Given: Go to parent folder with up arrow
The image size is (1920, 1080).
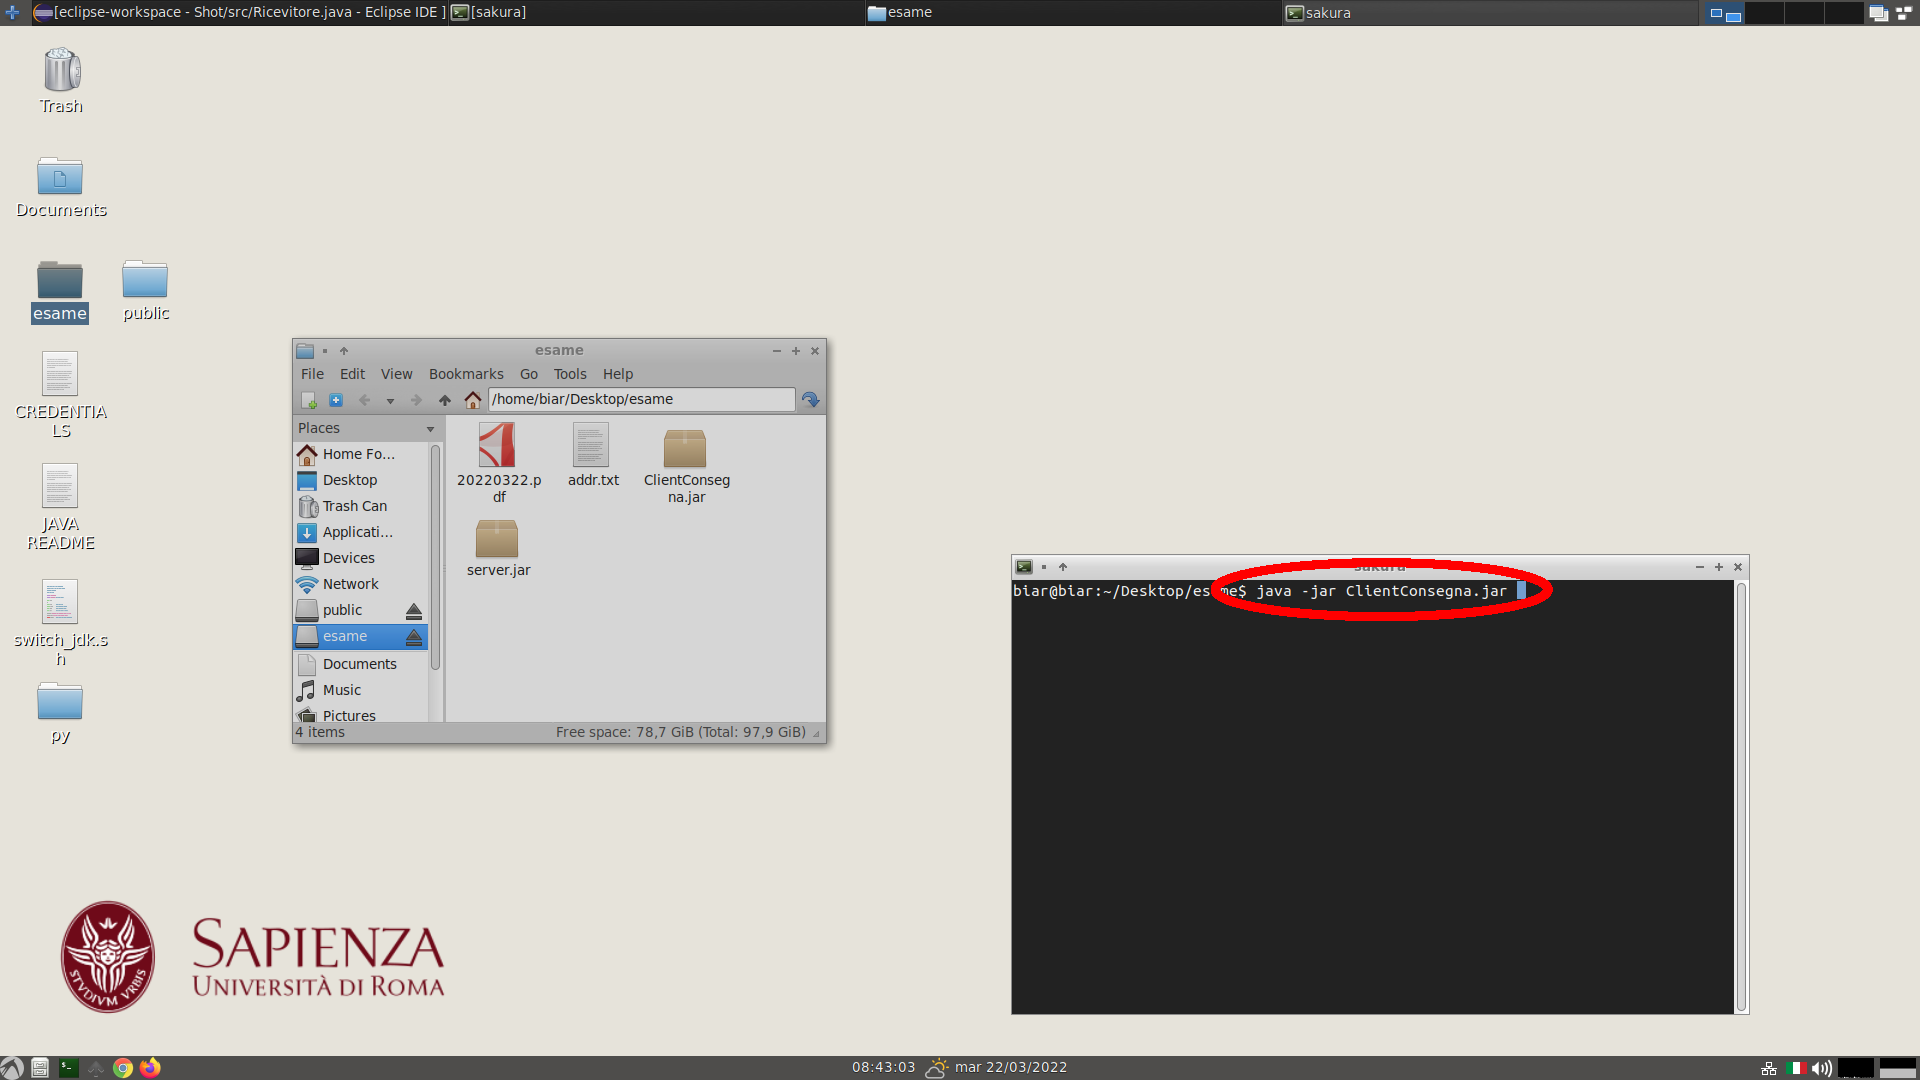Looking at the screenshot, I should [x=445, y=400].
